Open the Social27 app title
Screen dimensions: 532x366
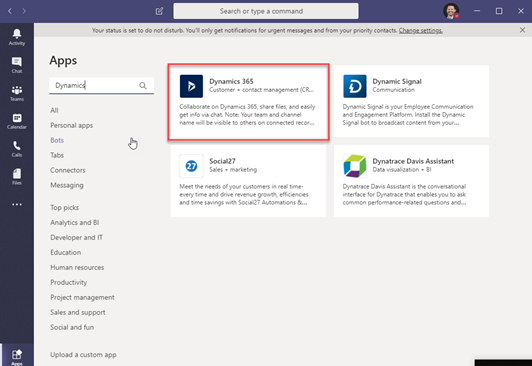coord(222,161)
